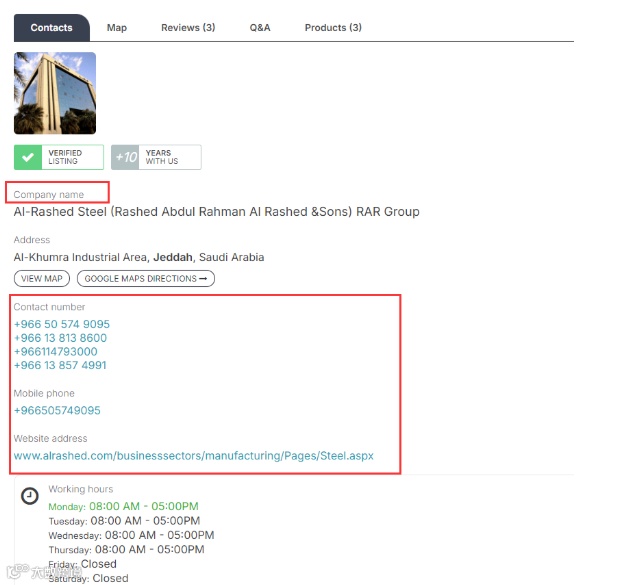Click the Al-Khumra Industrial Area address text

coord(139,257)
